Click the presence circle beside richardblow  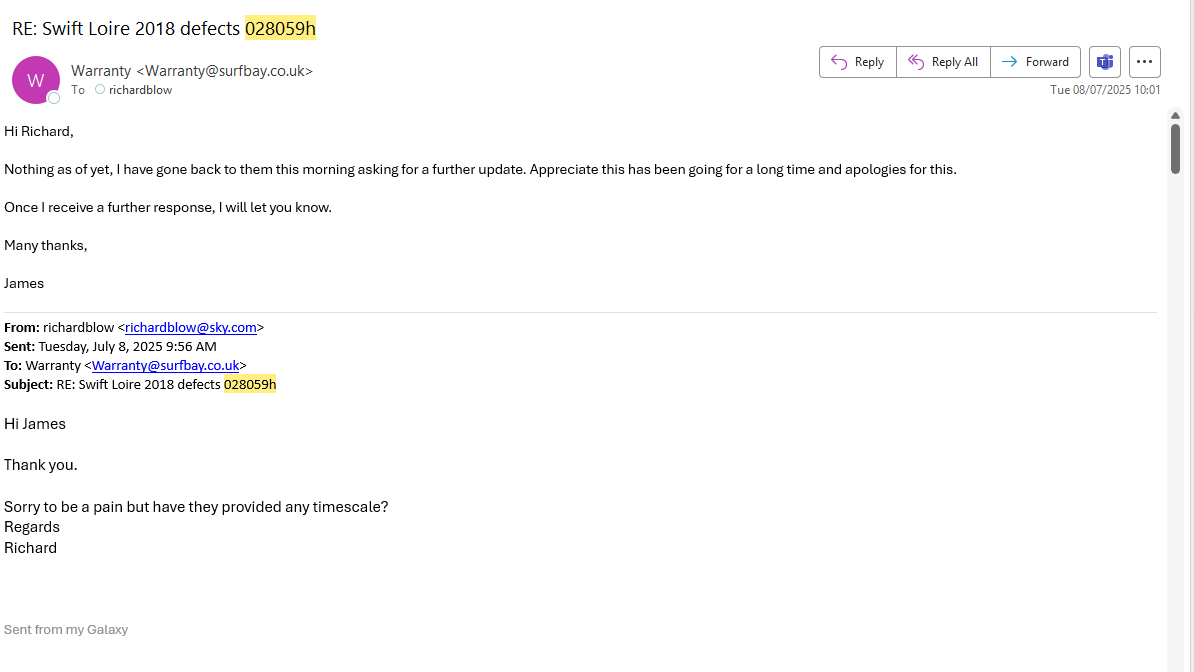(x=100, y=90)
